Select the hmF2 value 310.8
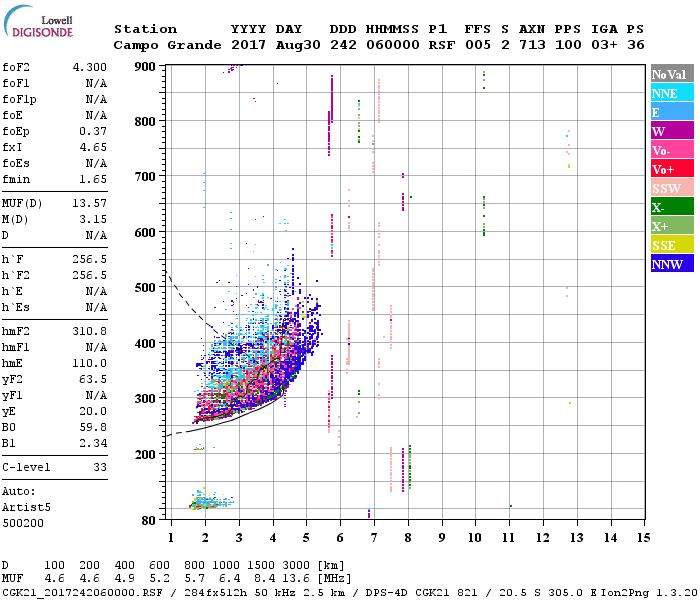Image resolution: width=700 pixels, height=600 pixels. tap(90, 331)
